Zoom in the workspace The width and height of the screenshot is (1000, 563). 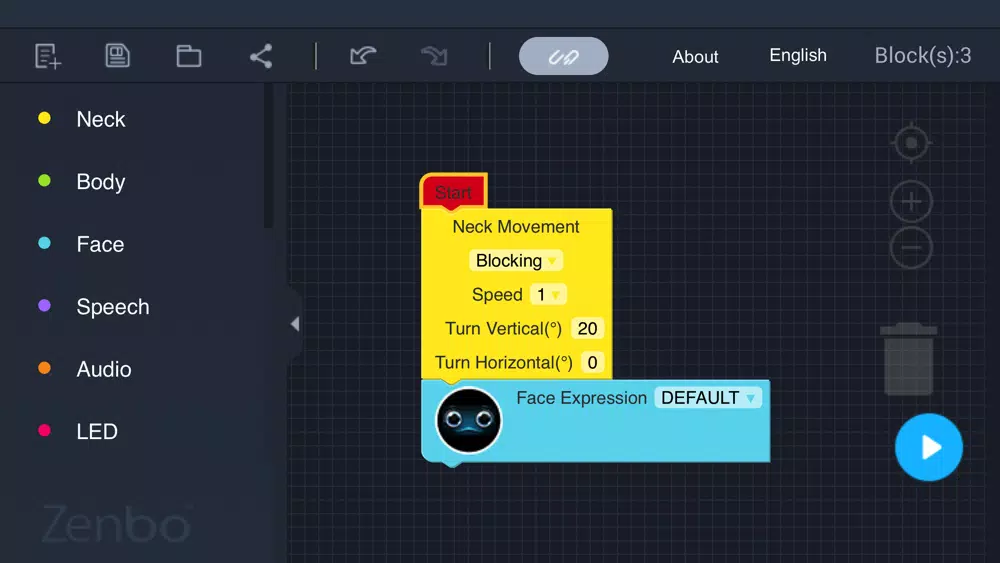(x=911, y=202)
